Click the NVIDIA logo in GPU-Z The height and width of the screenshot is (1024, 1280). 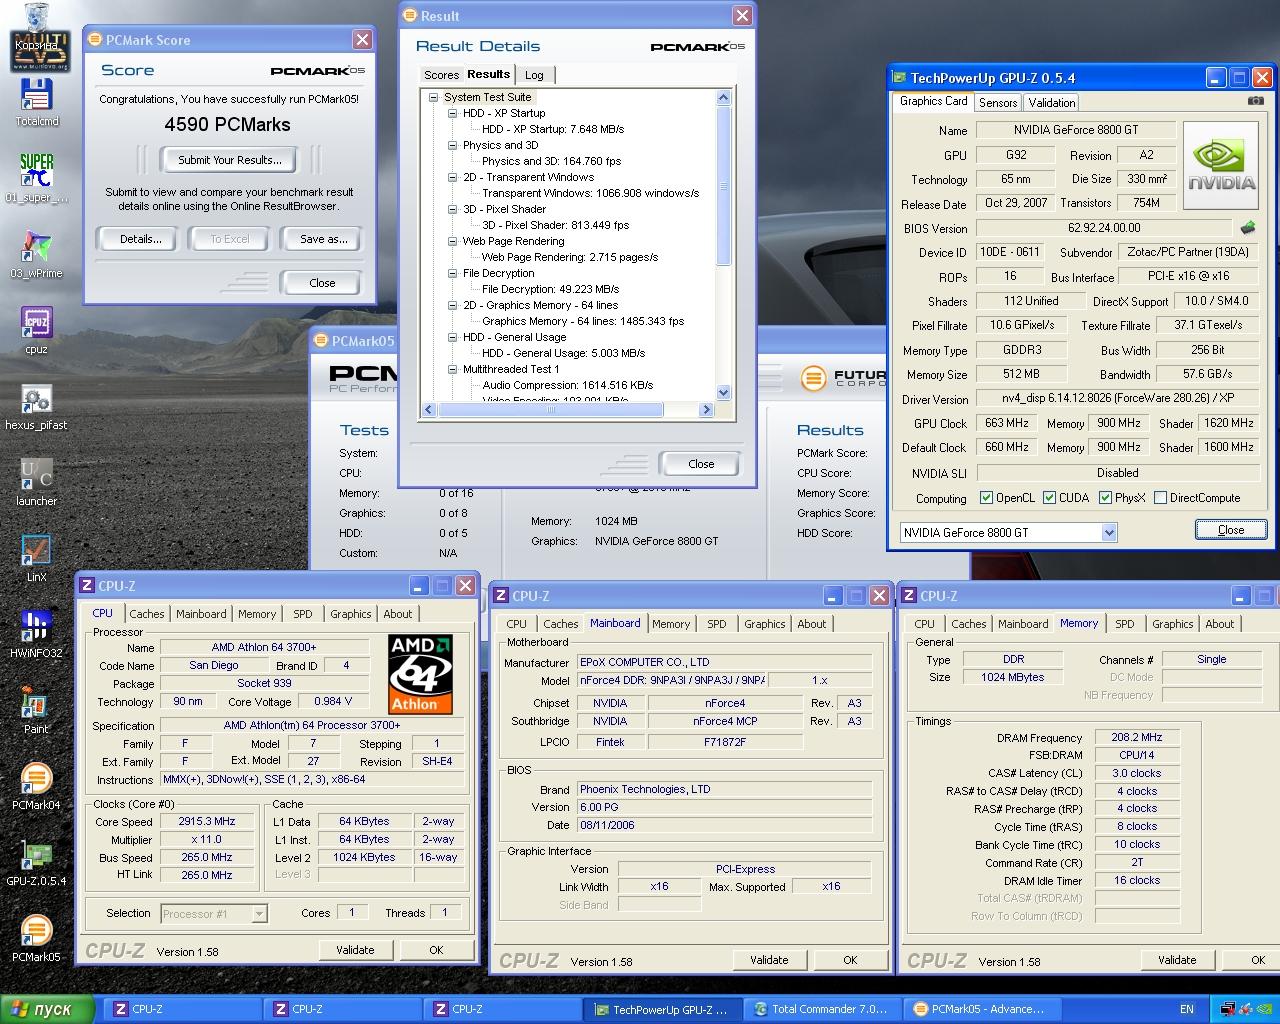tap(1221, 165)
